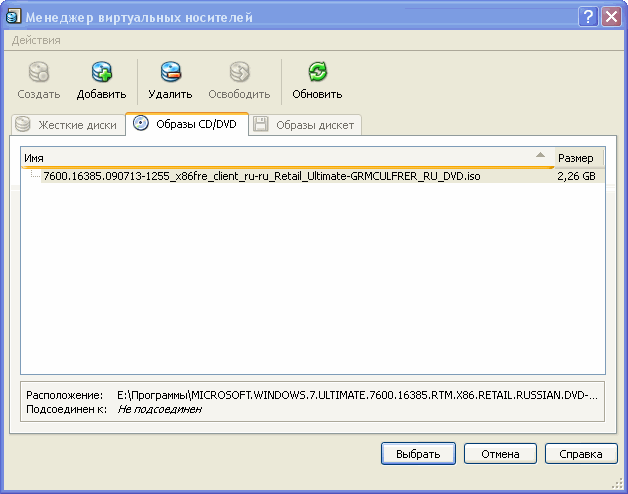Click the Создать (Create) toolbar icon
Viewport: 628px width, 494px height.
(x=39, y=73)
